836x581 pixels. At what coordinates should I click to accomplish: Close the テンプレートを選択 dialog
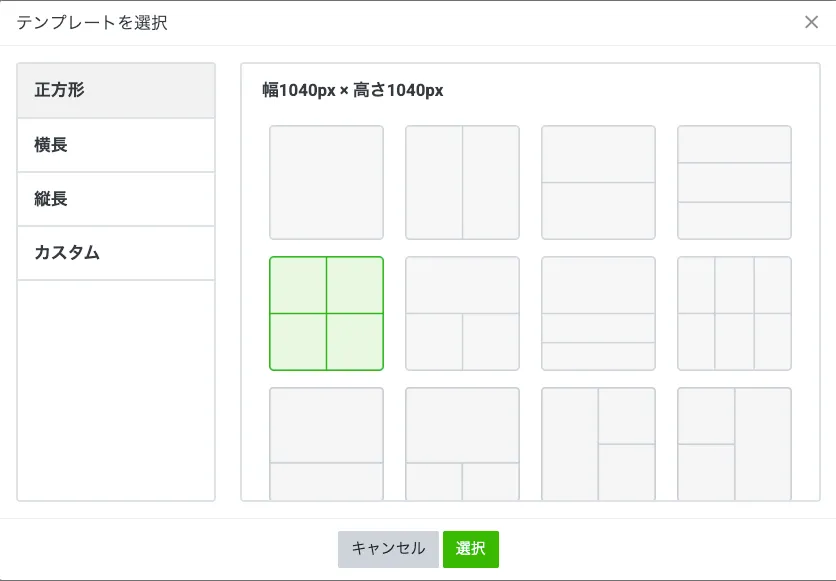[x=811, y=22]
